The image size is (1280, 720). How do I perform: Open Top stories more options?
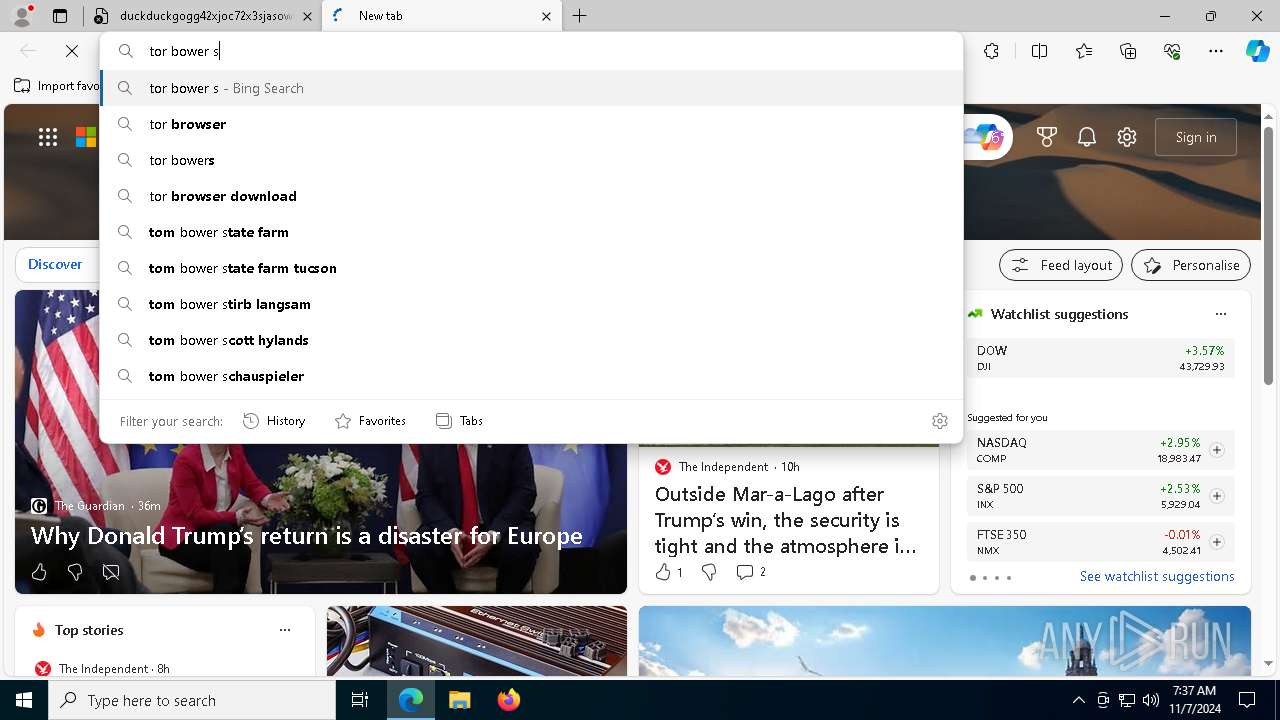click(x=285, y=630)
